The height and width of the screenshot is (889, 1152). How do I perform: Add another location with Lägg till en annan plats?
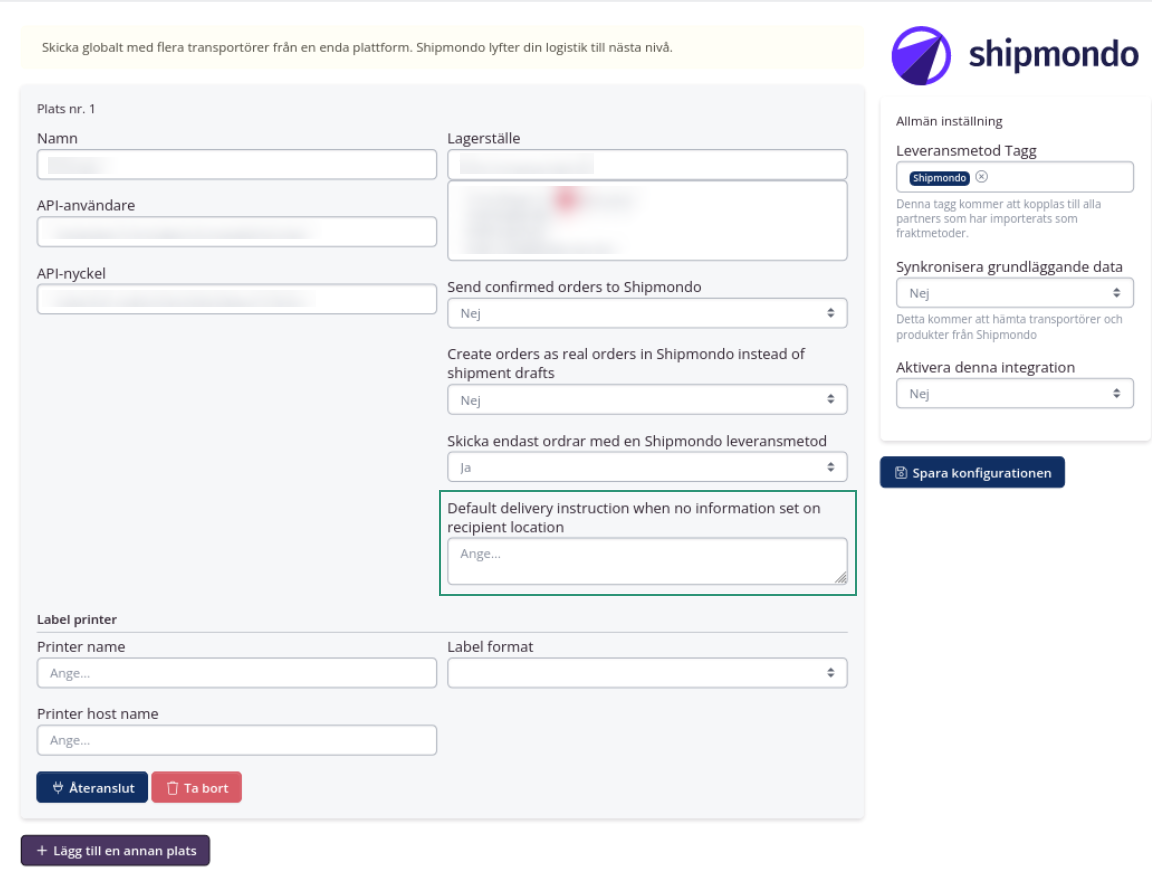(x=115, y=851)
